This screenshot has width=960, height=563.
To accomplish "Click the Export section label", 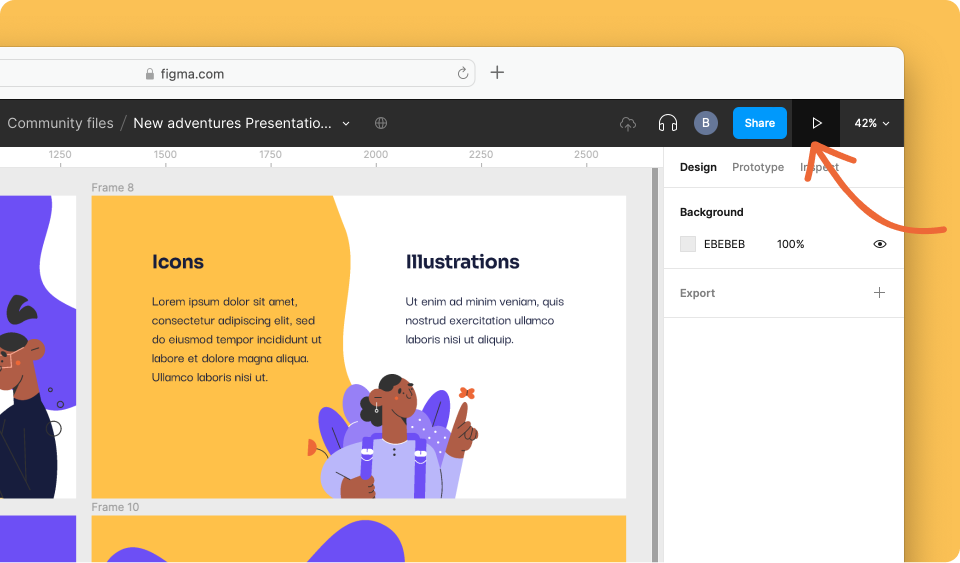I will [697, 293].
